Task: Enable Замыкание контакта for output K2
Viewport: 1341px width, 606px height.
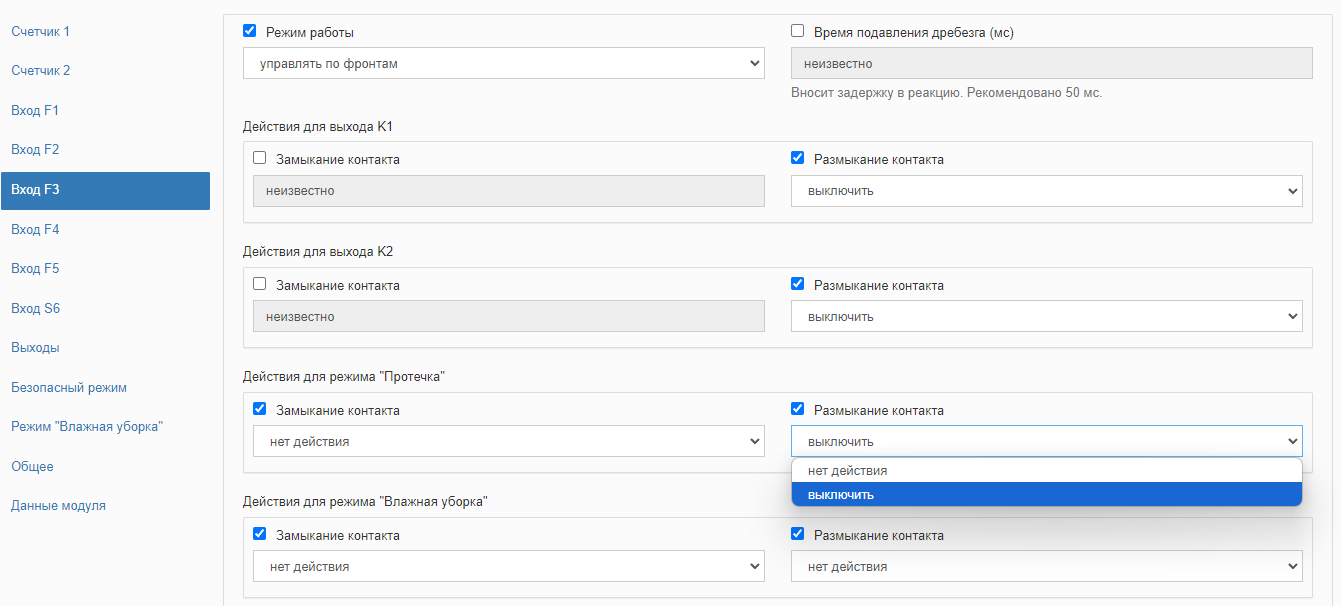Action: [260, 284]
